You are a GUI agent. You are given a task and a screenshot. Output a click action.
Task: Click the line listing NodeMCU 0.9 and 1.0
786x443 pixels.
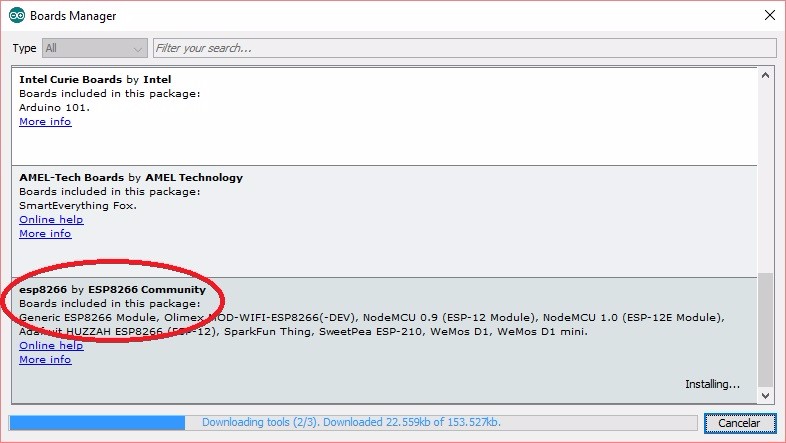(372, 318)
